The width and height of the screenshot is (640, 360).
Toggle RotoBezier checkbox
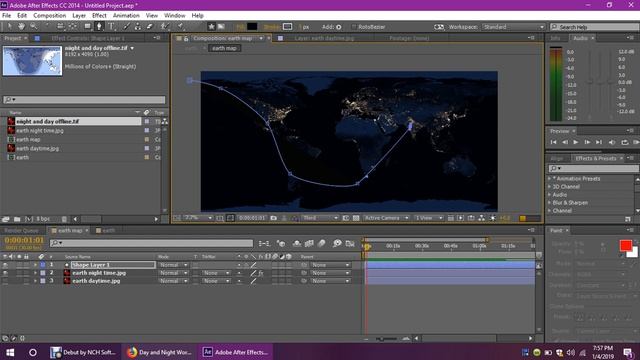(x=354, y=27)
